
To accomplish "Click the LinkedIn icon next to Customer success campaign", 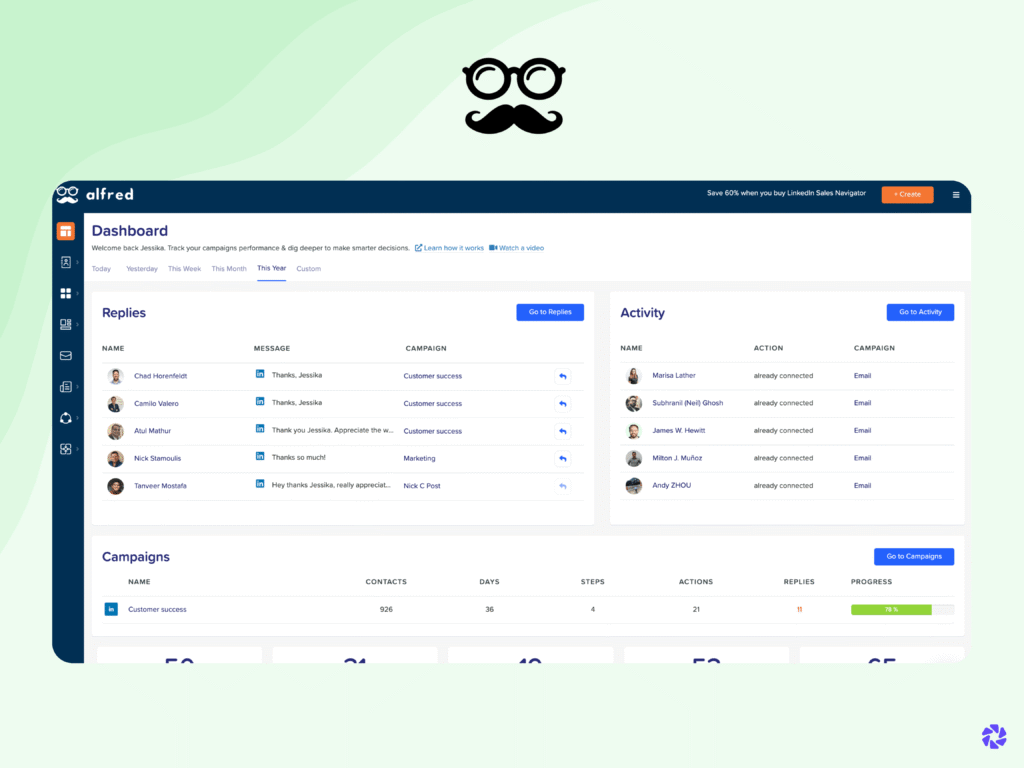I will pyautogui.click(x=111, y=609).
